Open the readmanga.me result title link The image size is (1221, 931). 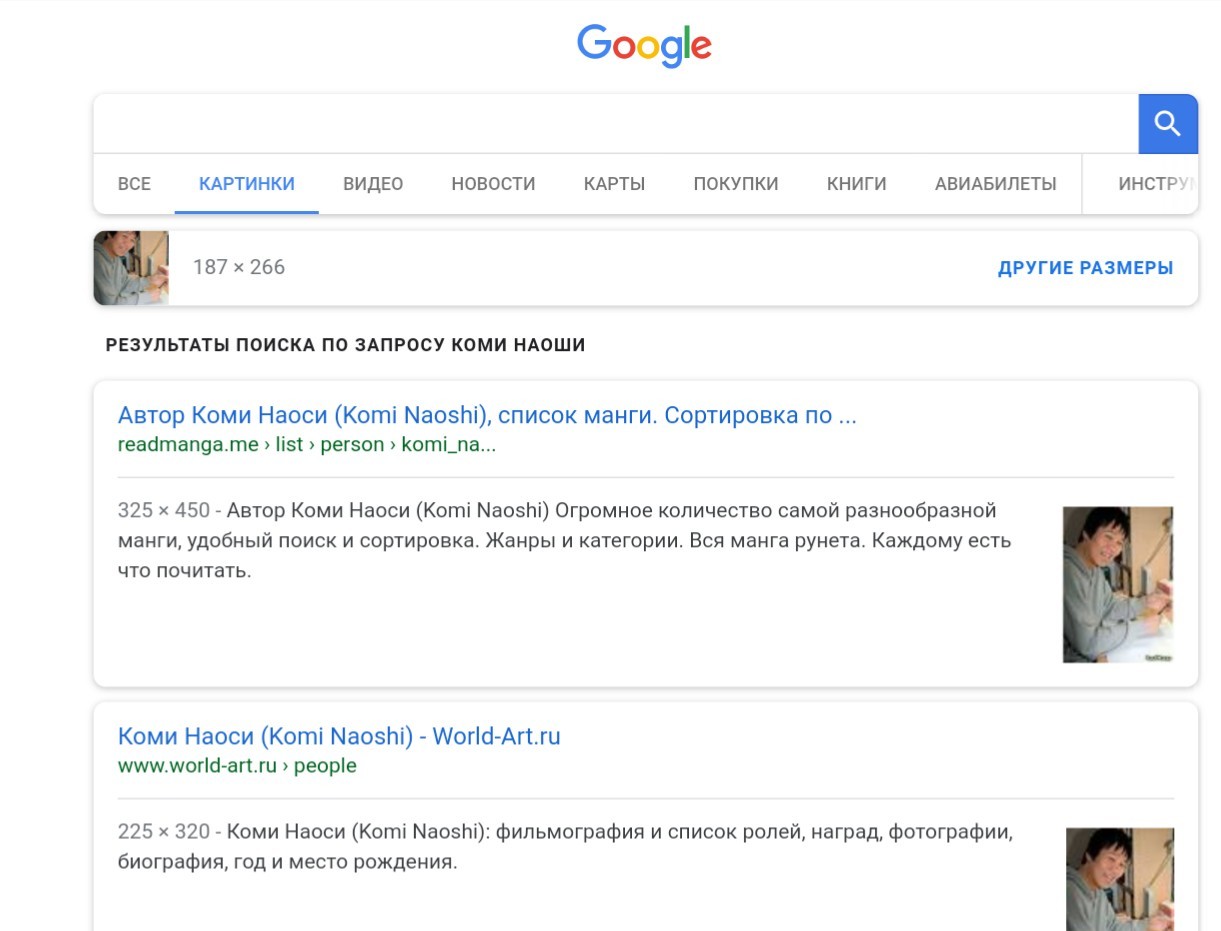(x=486, y=415)
